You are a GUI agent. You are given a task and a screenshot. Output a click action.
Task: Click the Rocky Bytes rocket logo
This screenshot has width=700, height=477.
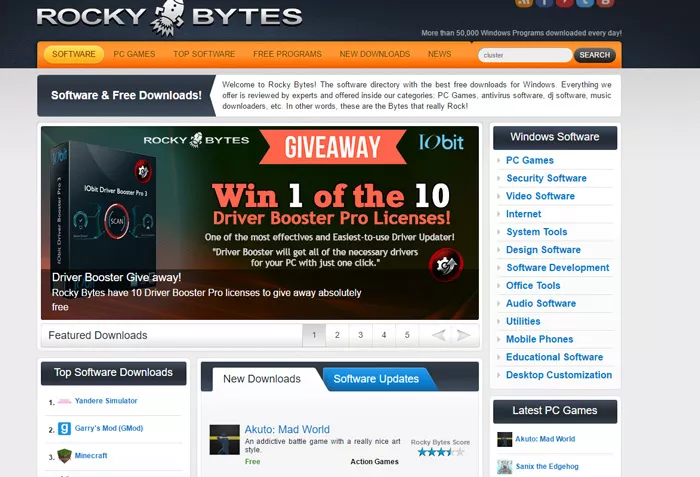pyautogui.click(x=169, y=17)
